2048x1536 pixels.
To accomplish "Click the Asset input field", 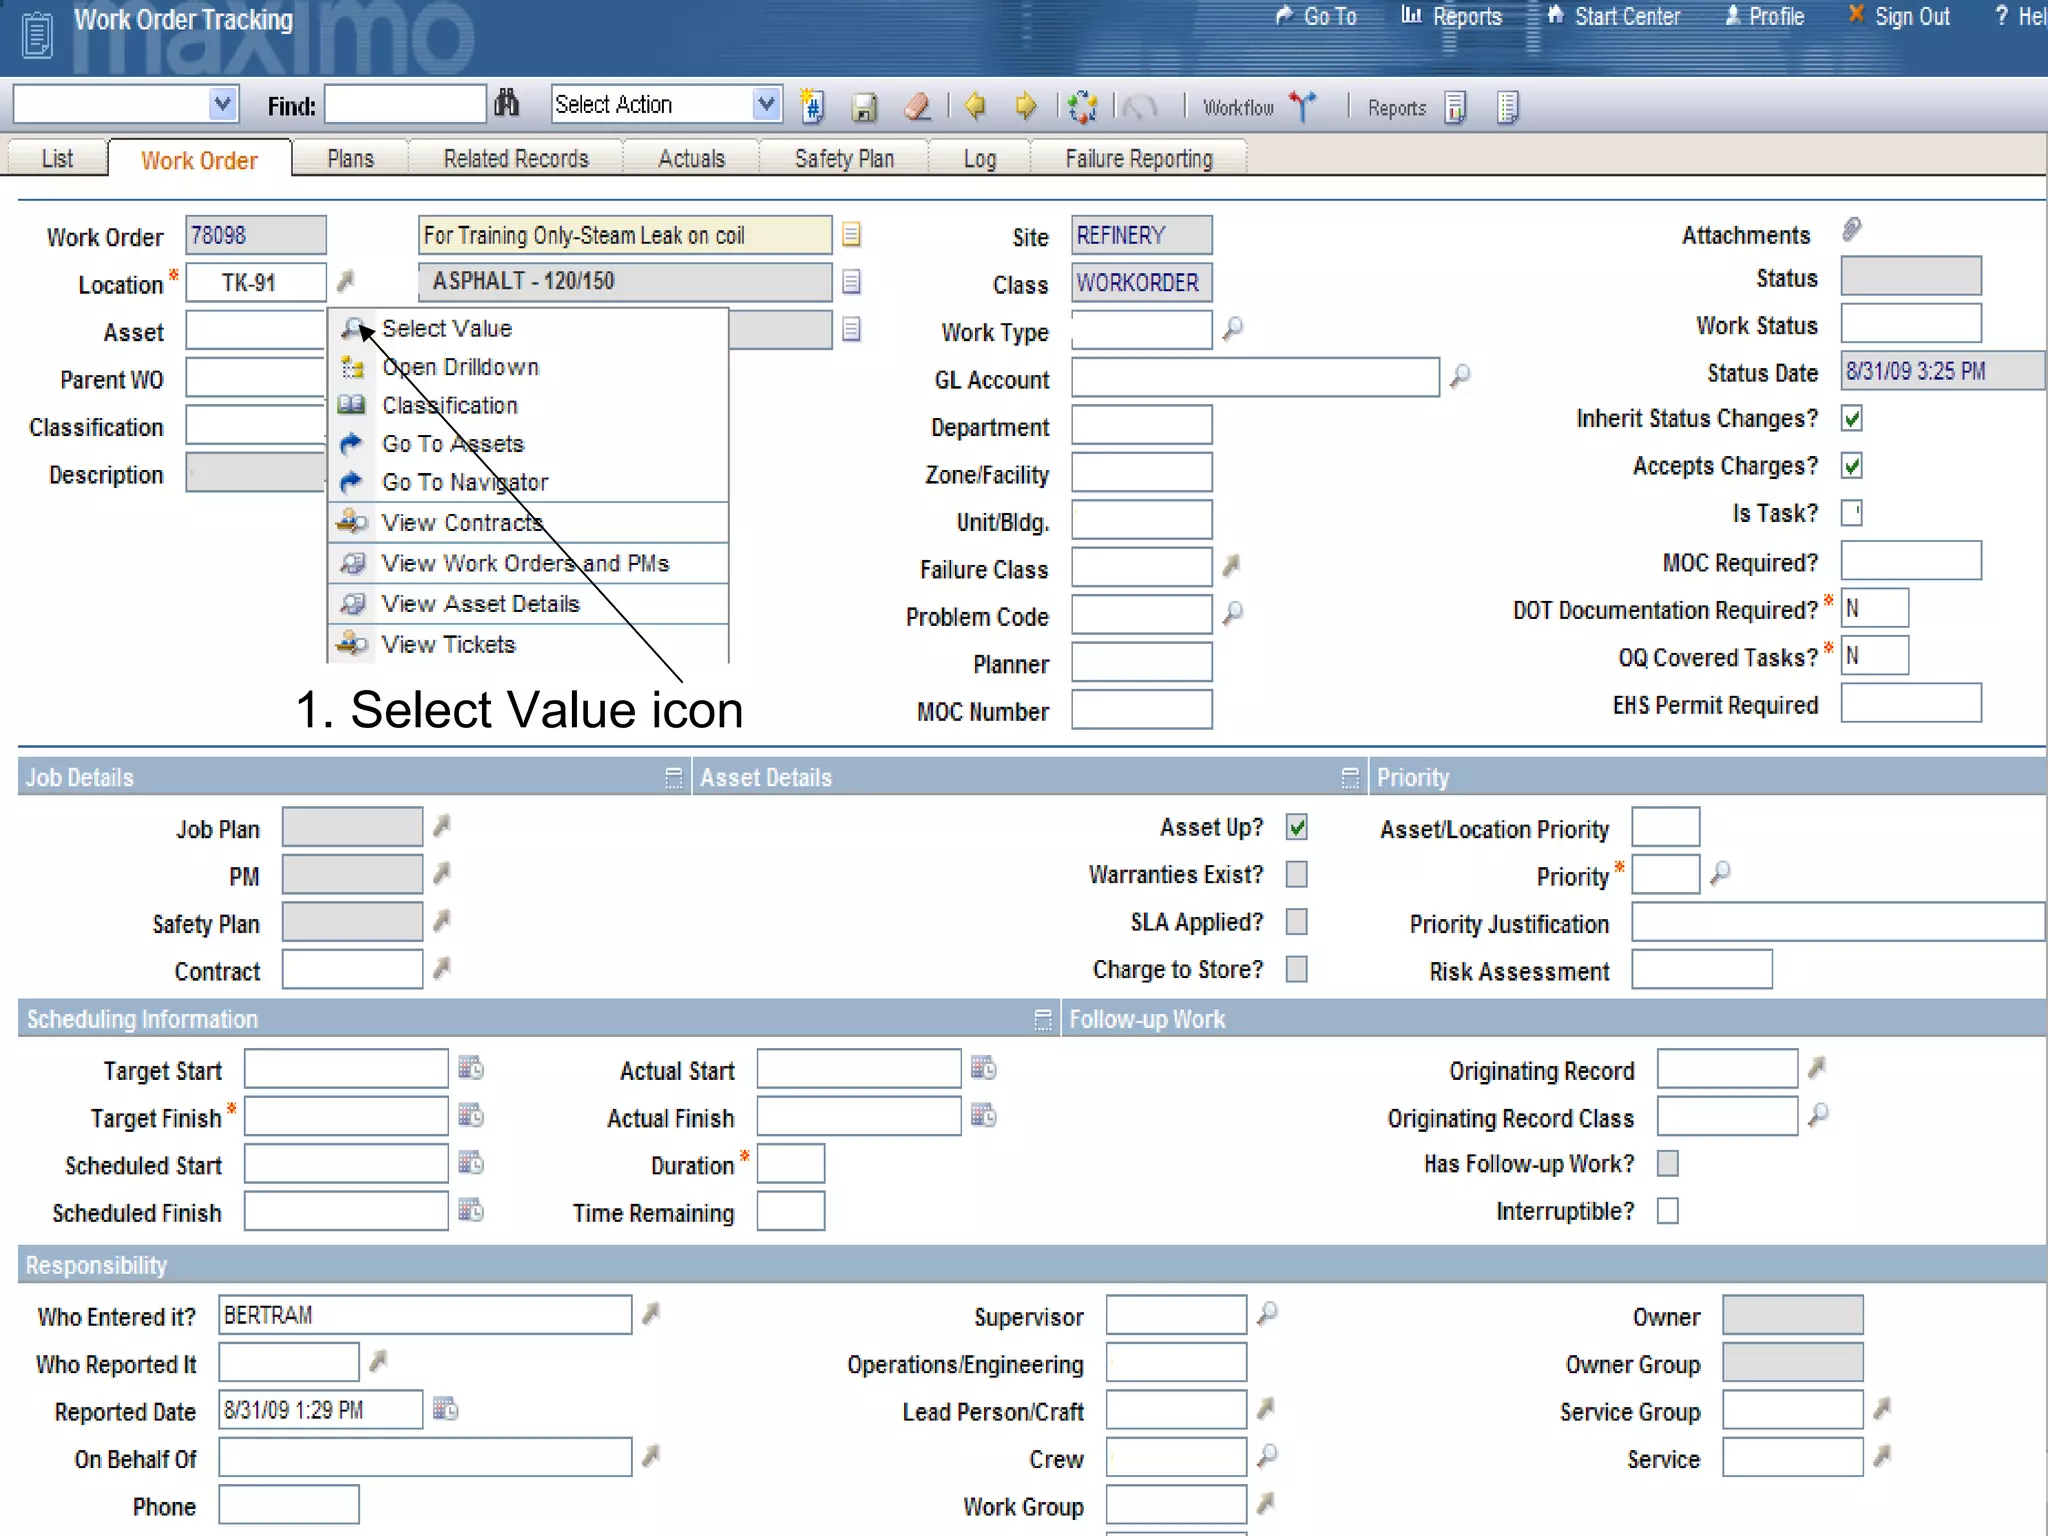I will click(255, 330).
